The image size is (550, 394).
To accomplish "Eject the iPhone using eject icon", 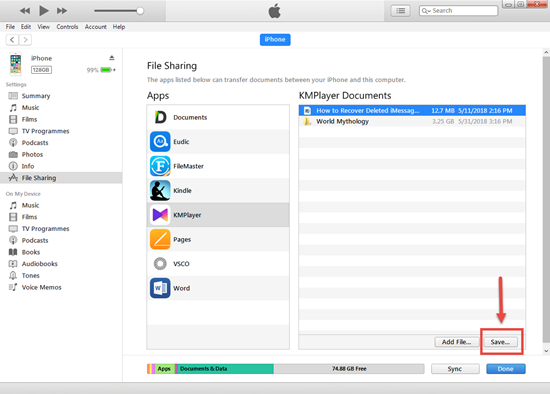I will tap(112, 58).
